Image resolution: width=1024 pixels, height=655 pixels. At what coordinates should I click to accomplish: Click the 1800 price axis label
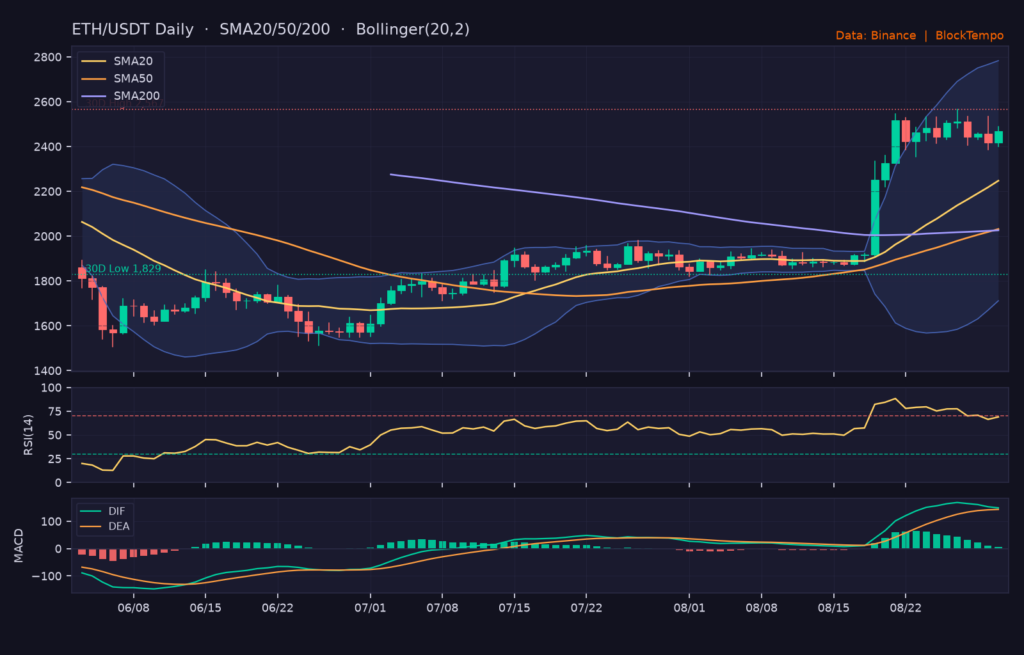pyautogui.click(x=48, y=281)
